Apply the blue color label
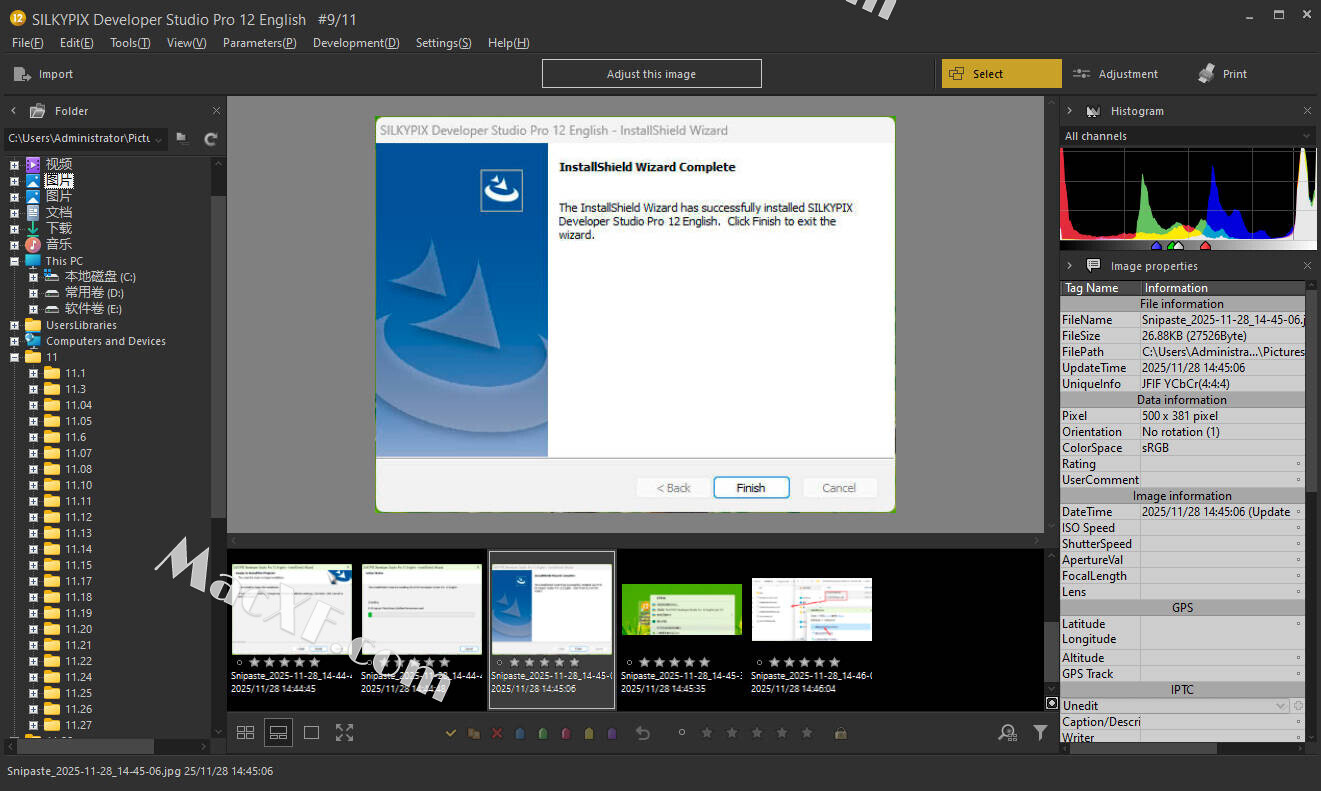Viewport: 1321px width, 791px height. 520,733
